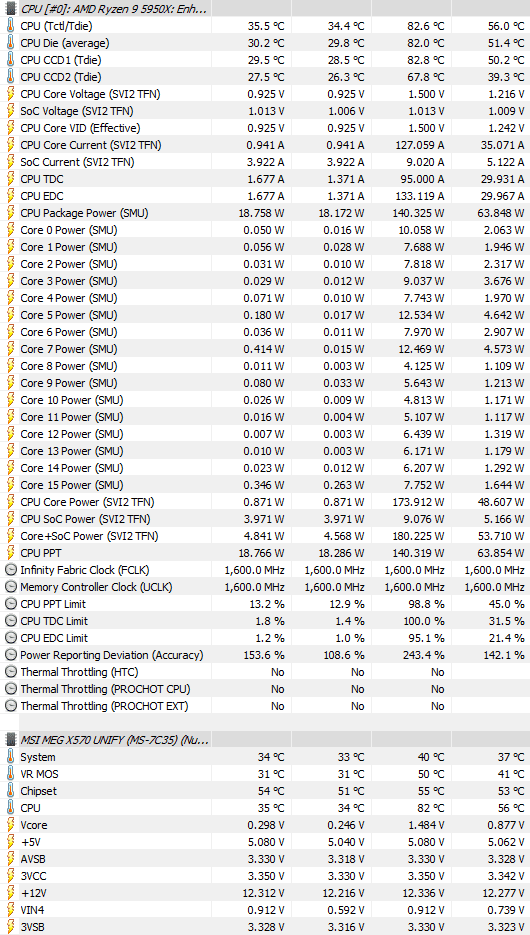530x935 pixels.
Task: Click thermometer icon beside Chipset
Action: click(x=10, y=791)
